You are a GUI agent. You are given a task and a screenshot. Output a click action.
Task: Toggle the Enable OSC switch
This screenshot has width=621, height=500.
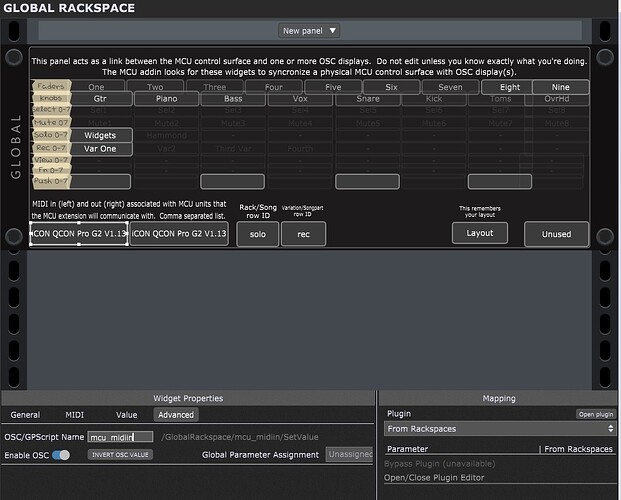(61, 455)
